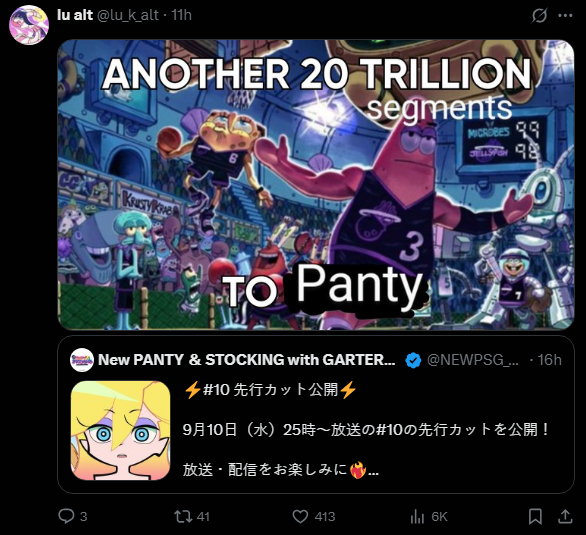Click the blue verified badge

click(x=413, y=360)
